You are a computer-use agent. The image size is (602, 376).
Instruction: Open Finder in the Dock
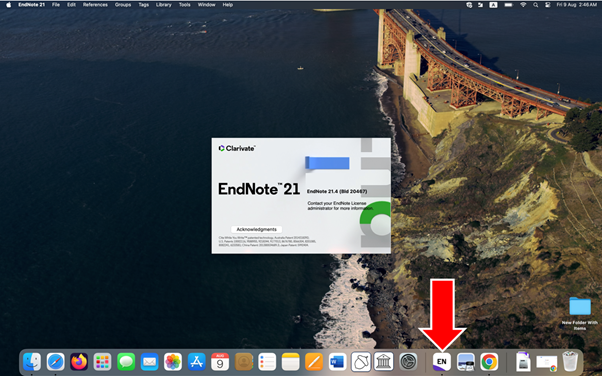pyautogui.click(x=32, y=362)
